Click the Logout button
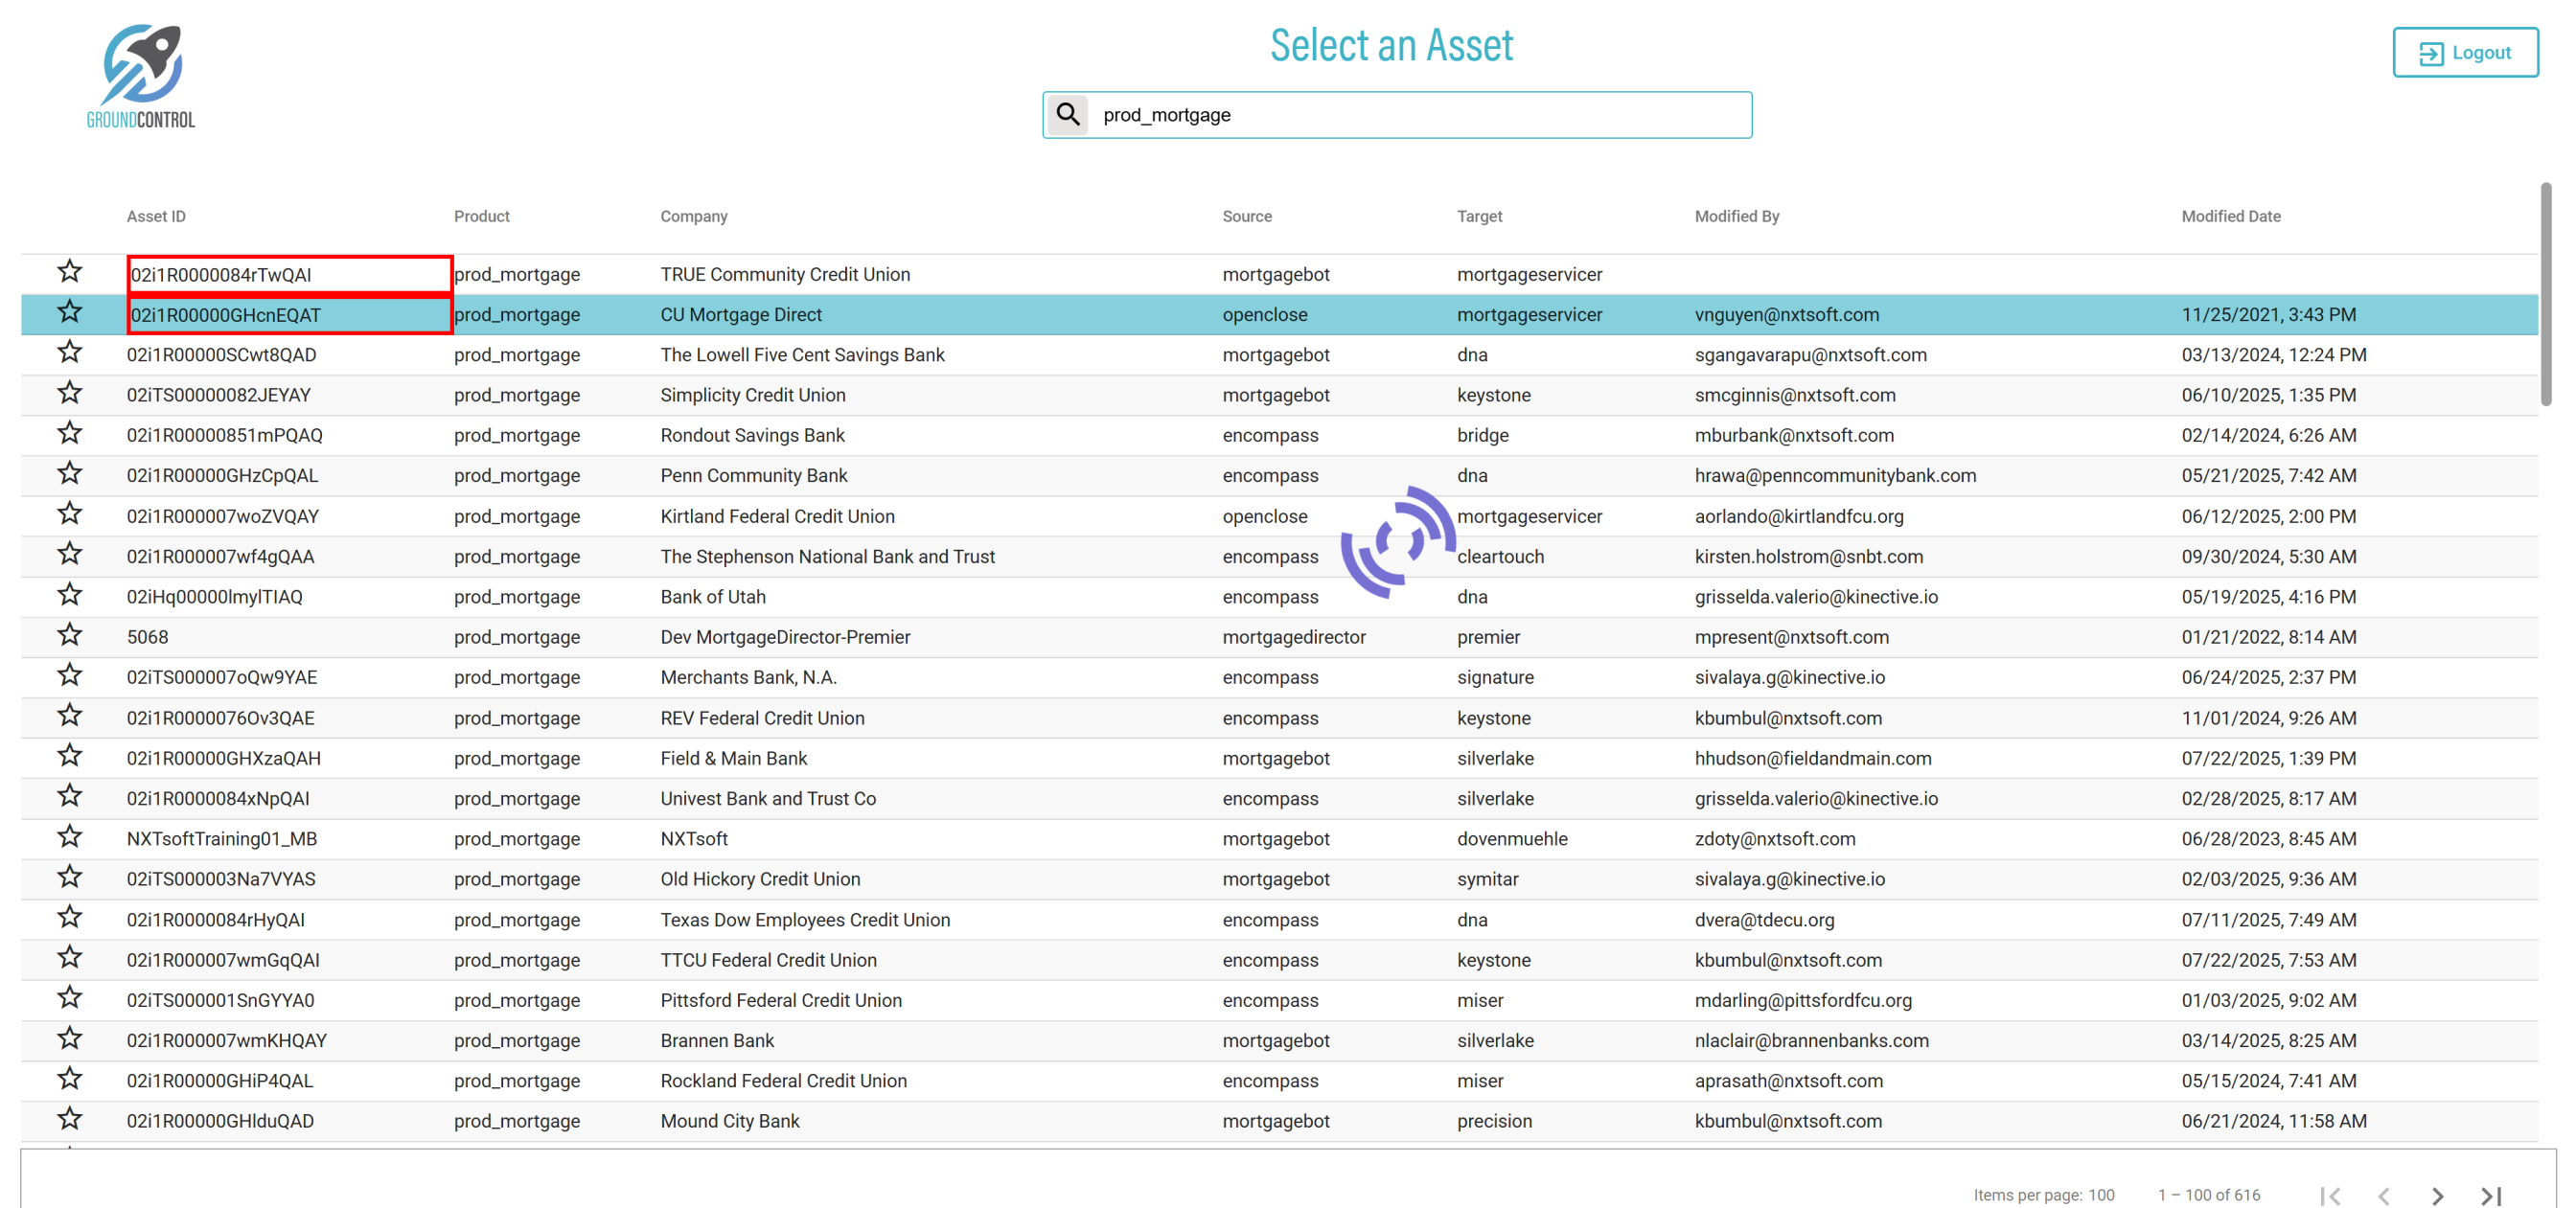 (x=2464, y=53)
